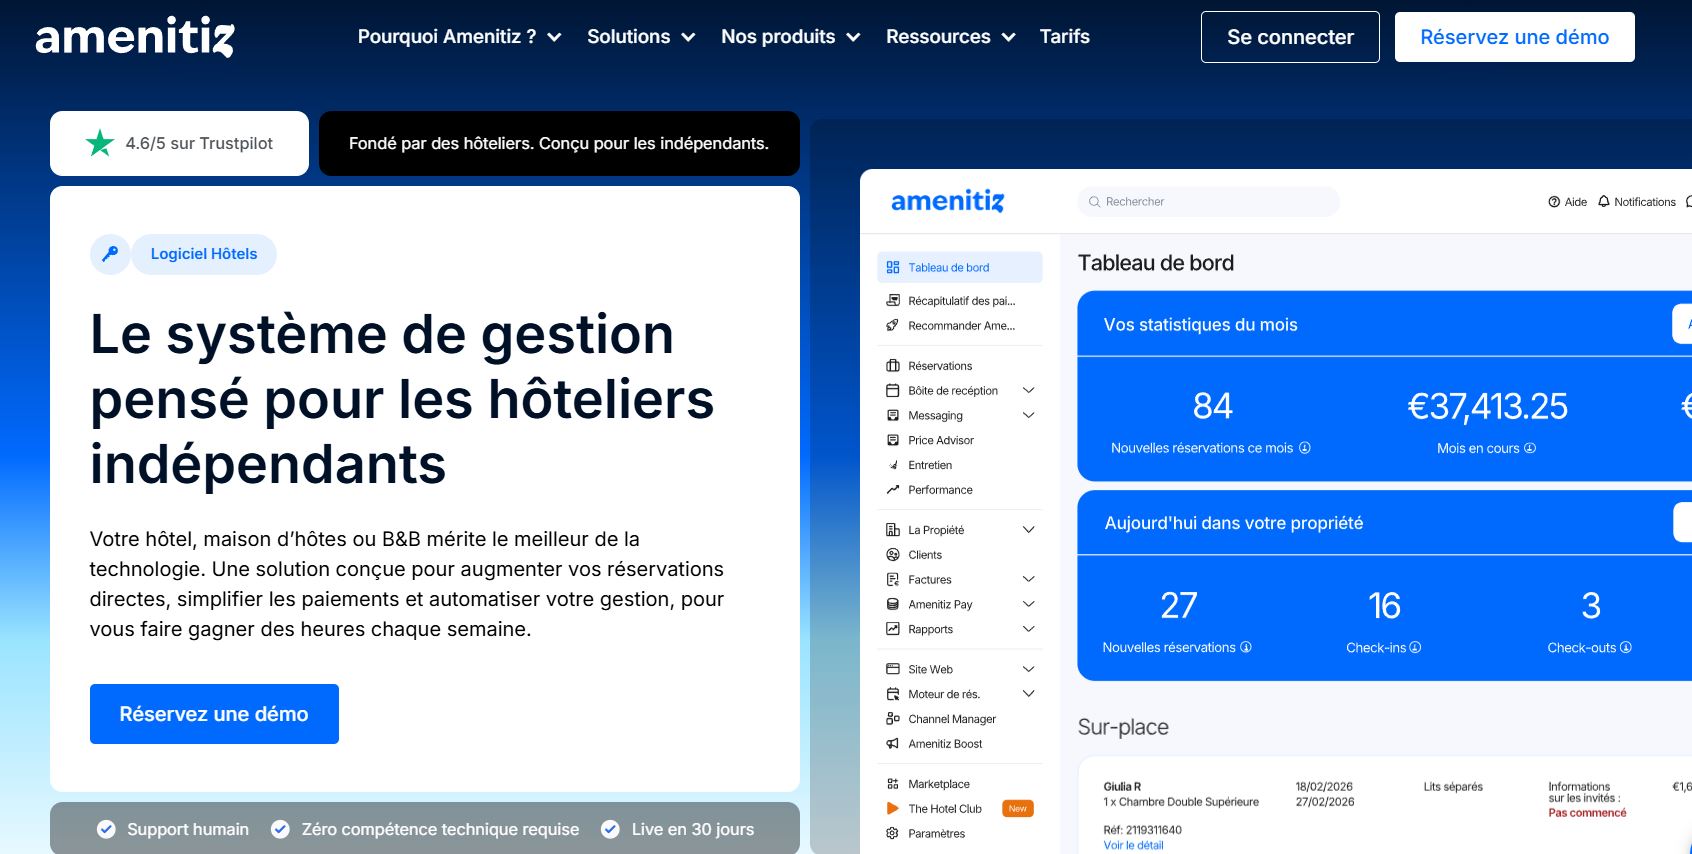1692x854 pixels.
Task: Open the Ressources menu
Action: click(x=950, y=37)
